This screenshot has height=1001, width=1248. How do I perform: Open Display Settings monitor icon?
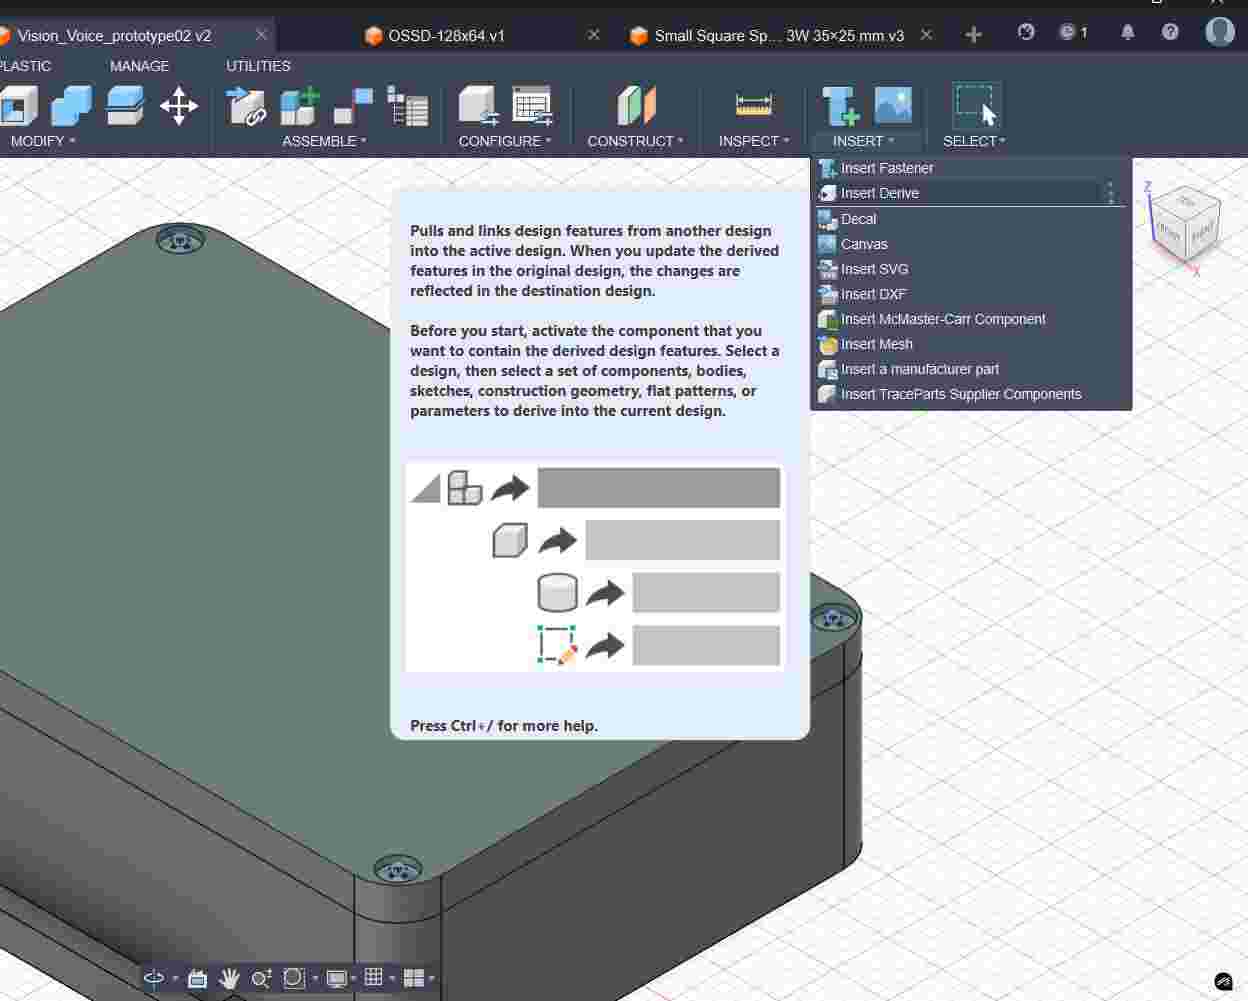coord(337,978)
